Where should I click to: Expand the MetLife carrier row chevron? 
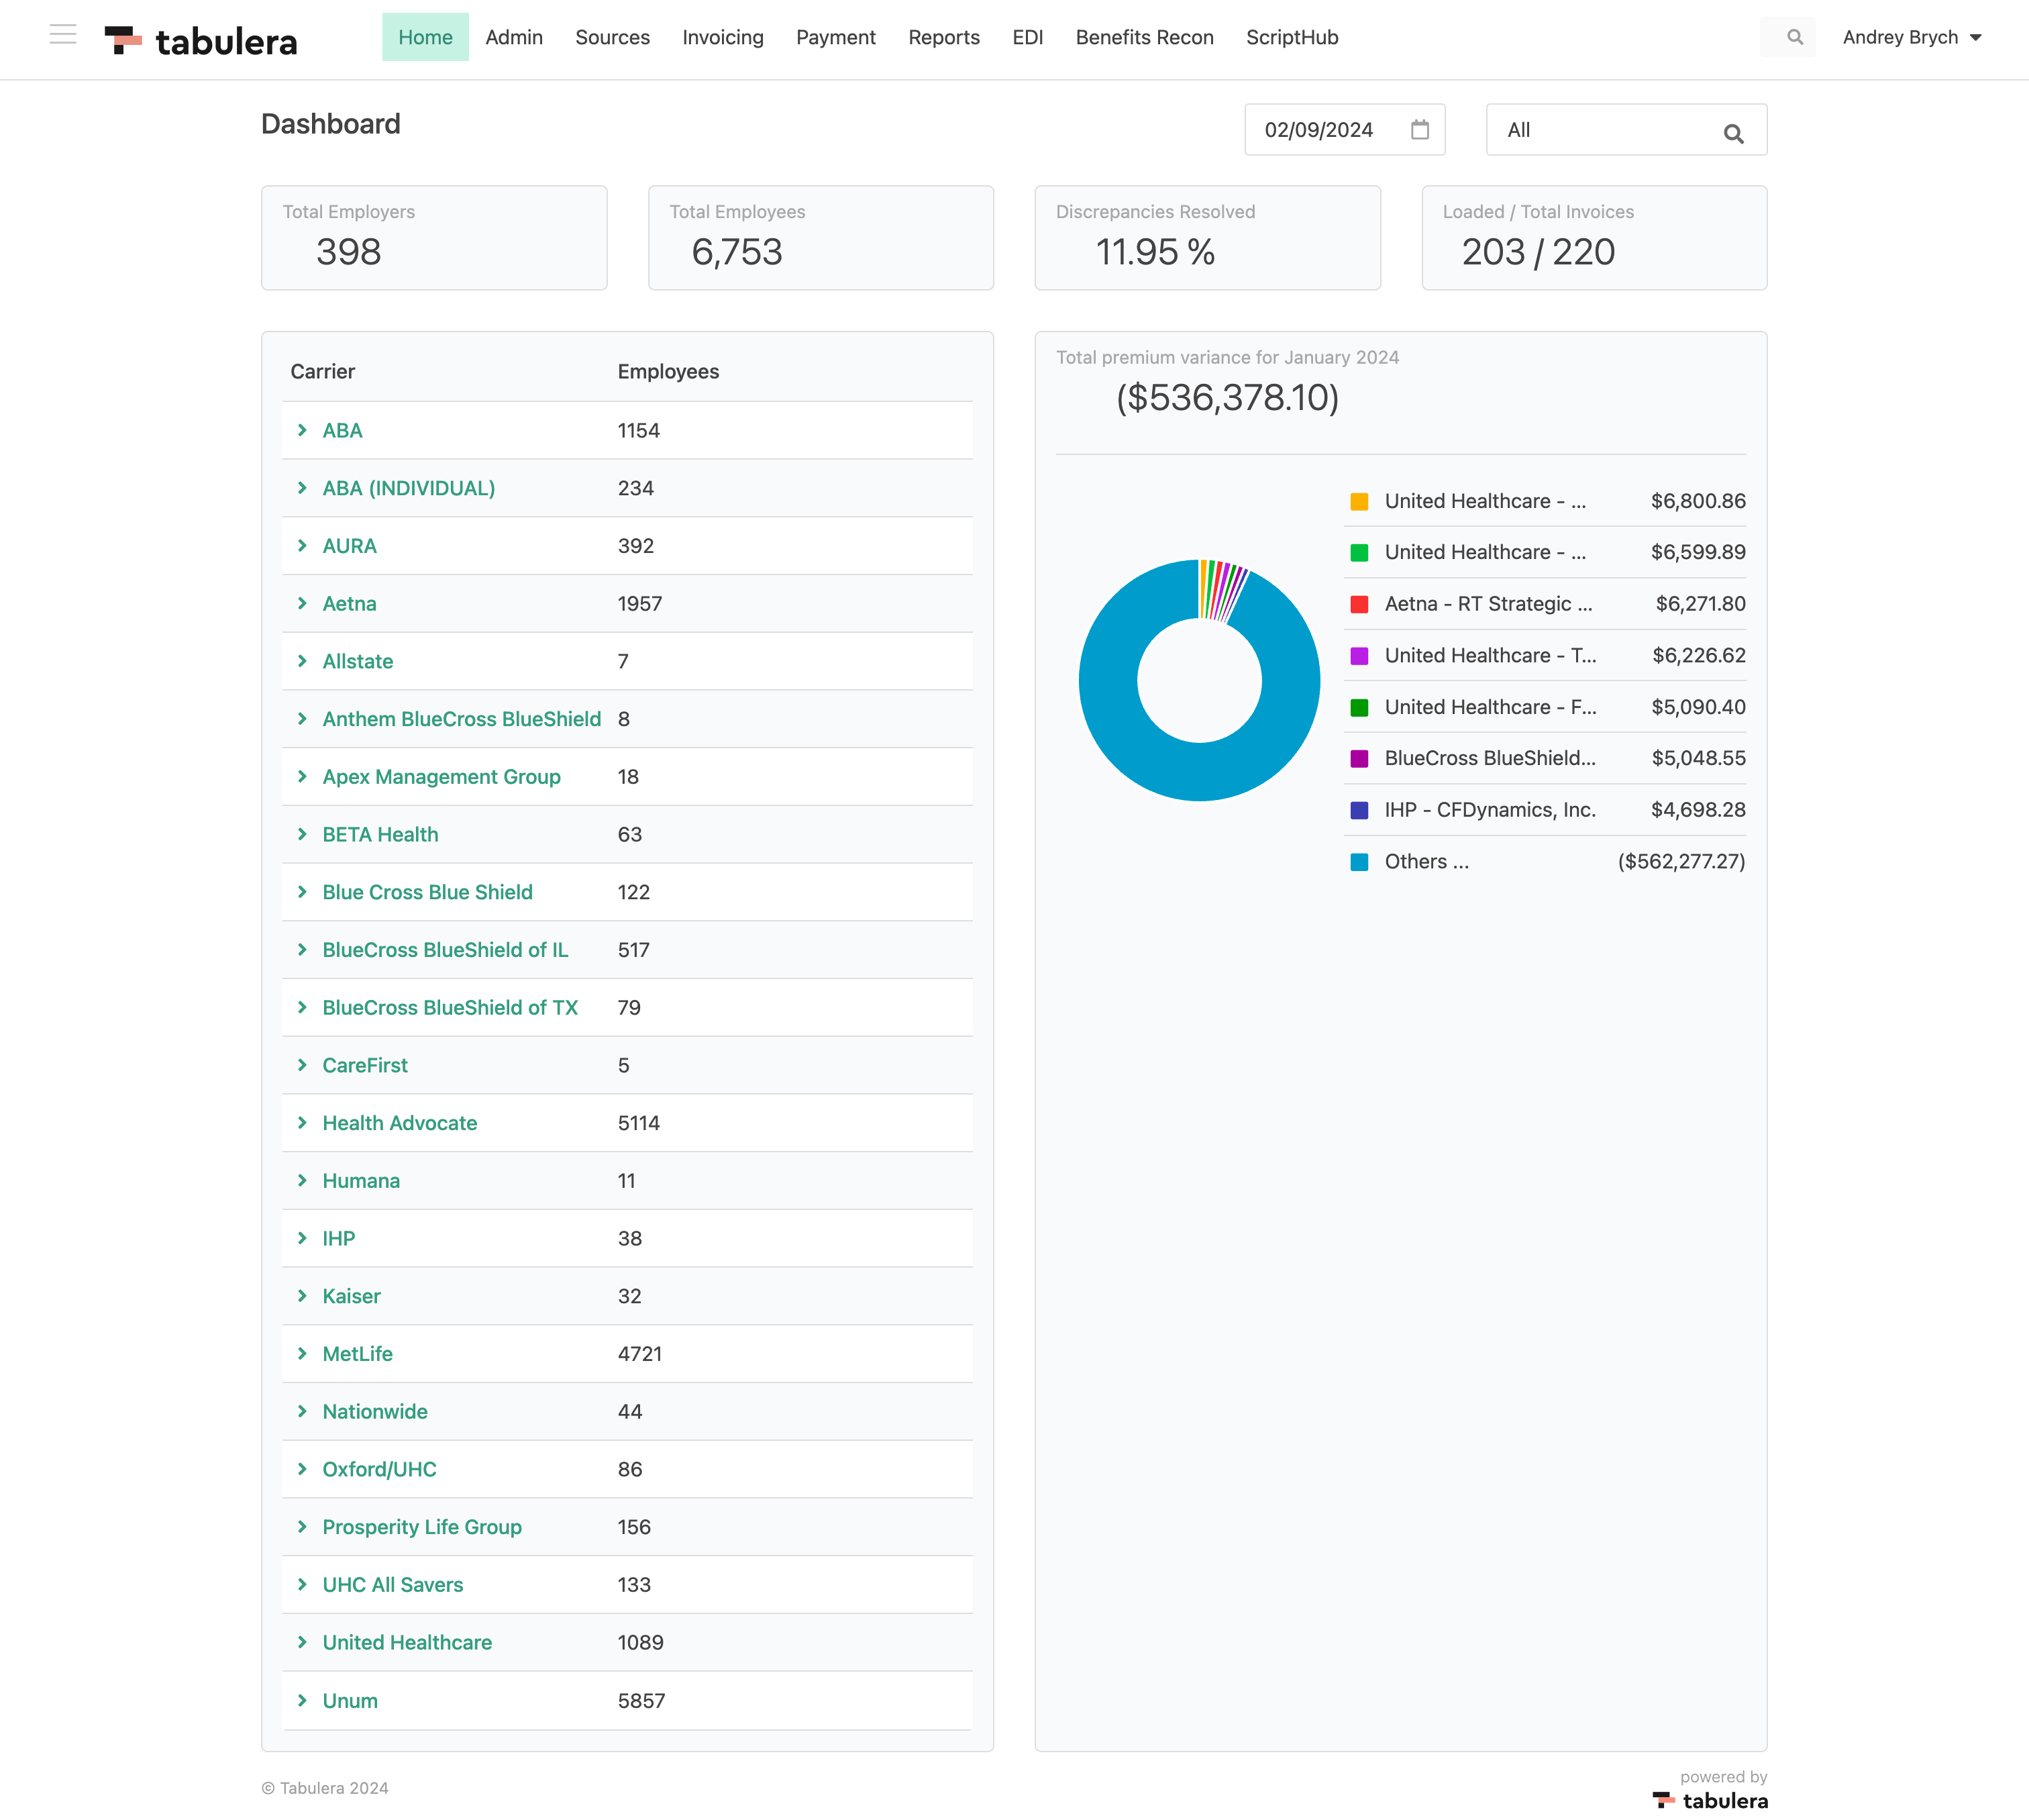(302, 1353)
